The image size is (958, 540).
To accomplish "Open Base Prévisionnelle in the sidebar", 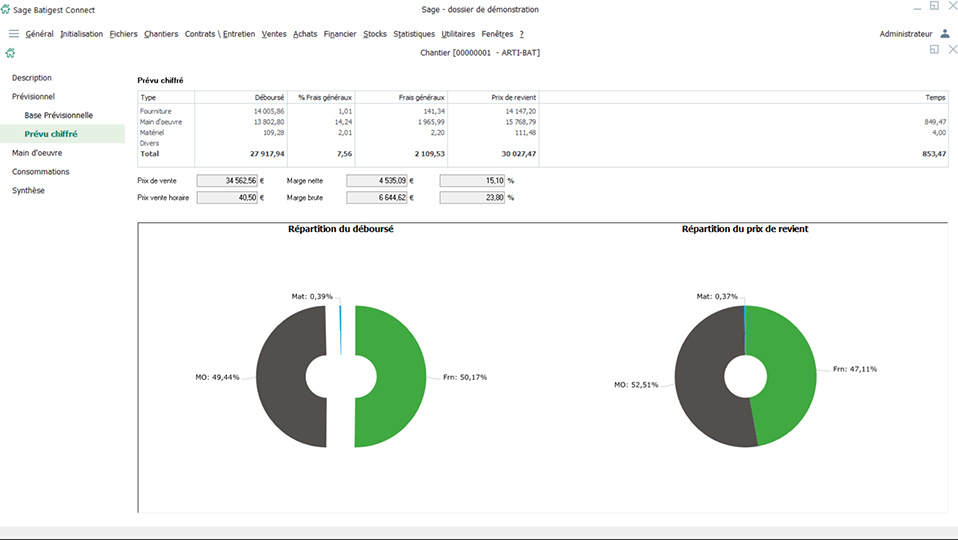I will pos(59,115).
